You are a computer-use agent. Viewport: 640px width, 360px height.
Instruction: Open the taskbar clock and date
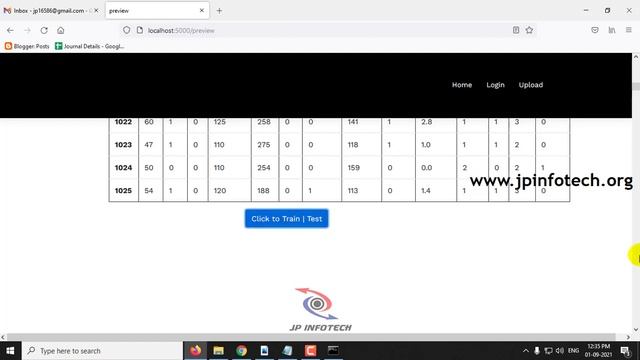[x=599, y=351]
